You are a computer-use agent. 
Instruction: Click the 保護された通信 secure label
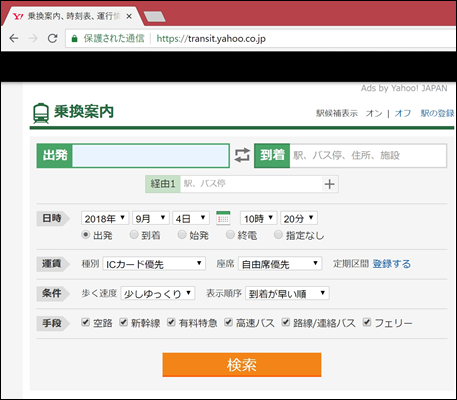point(114,39)
